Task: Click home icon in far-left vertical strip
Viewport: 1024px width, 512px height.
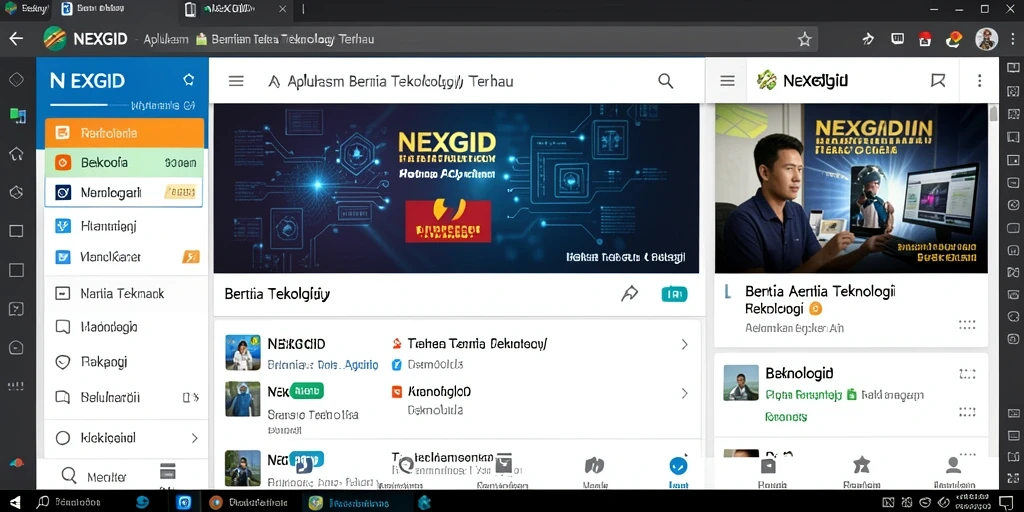Action: click(x=16, y=154)
